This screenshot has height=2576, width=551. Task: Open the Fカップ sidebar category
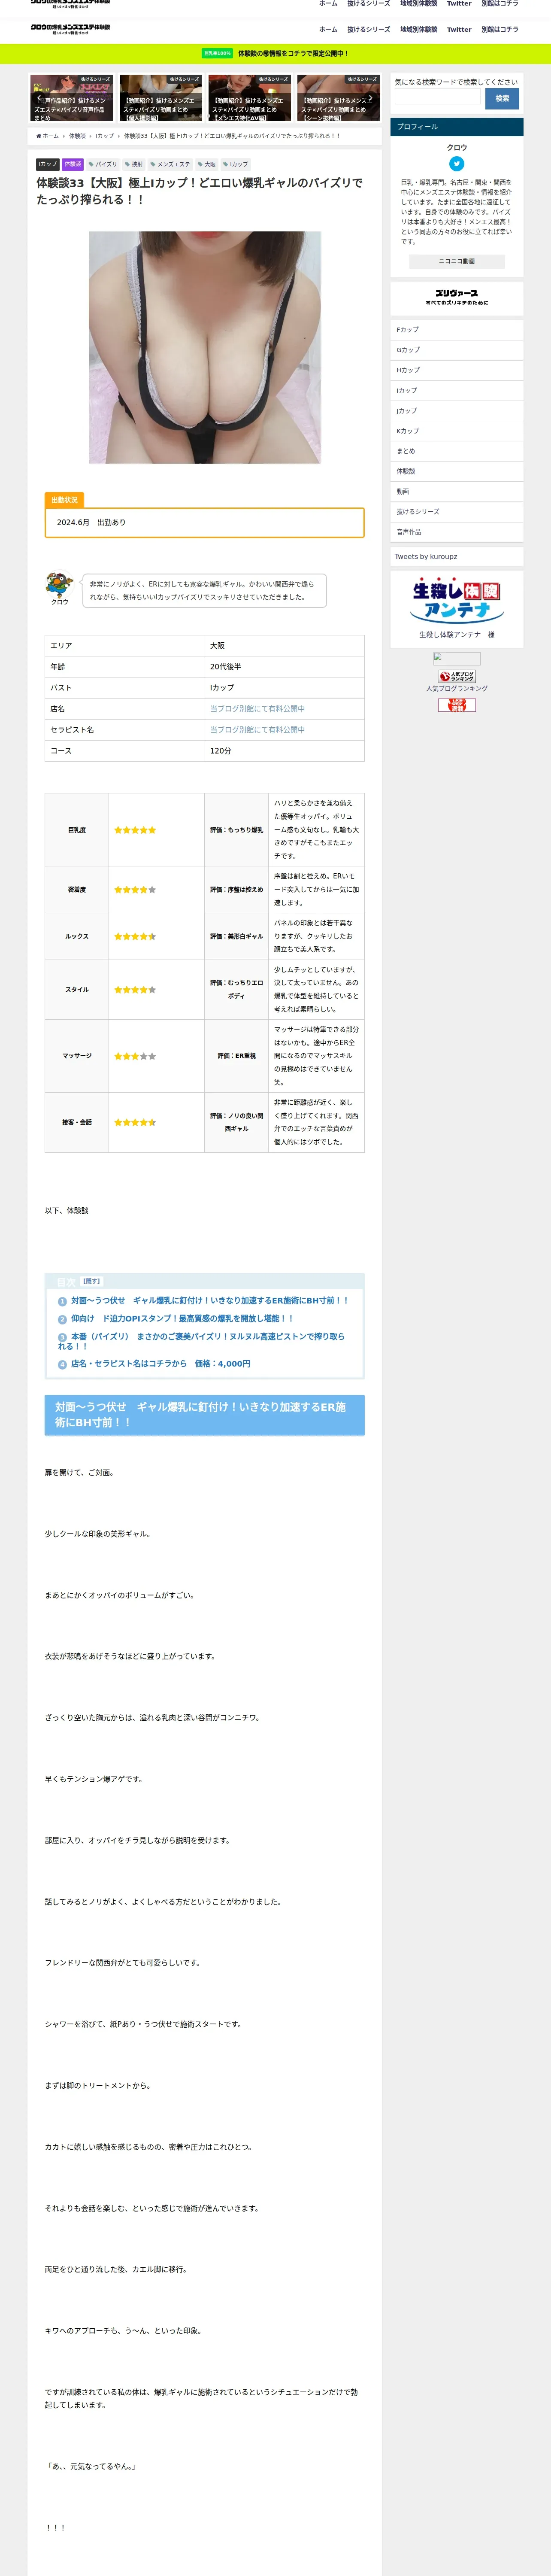click(457, 330)
